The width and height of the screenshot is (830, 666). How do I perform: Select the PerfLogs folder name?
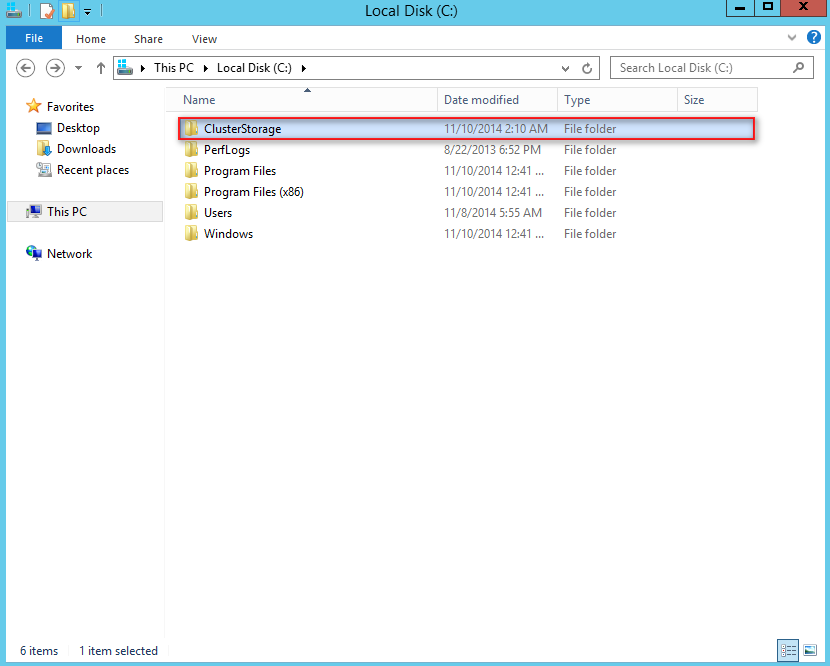pyautogui.click(x=227, y=150)
